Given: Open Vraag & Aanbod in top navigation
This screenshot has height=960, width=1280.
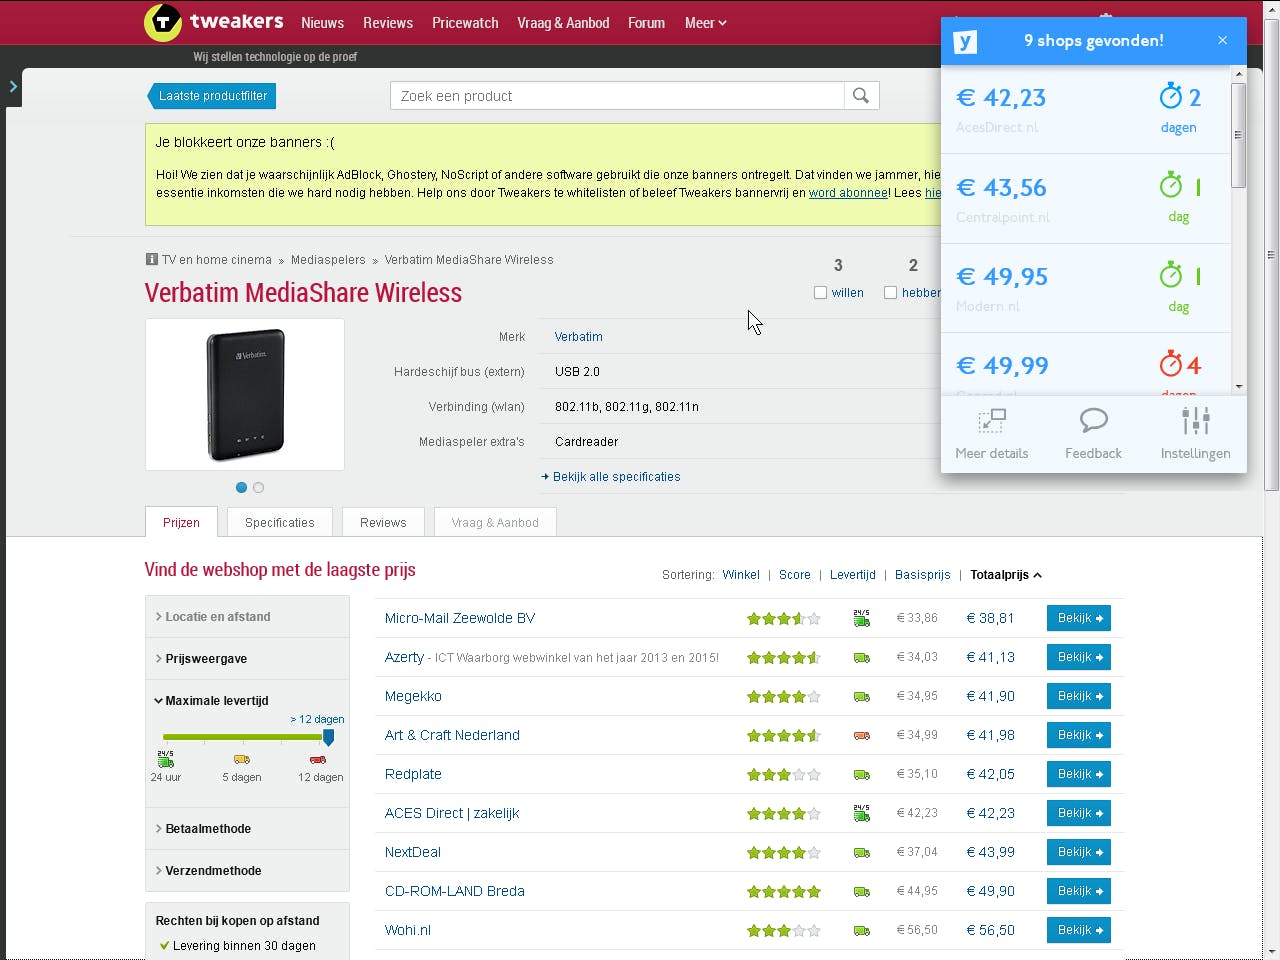Looking at the screenshot, I should pos(563,23).
